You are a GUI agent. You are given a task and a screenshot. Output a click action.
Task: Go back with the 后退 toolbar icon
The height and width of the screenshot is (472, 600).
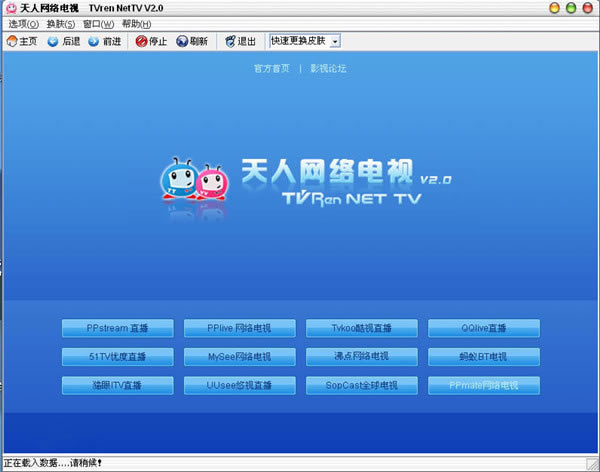click(53, 41)
